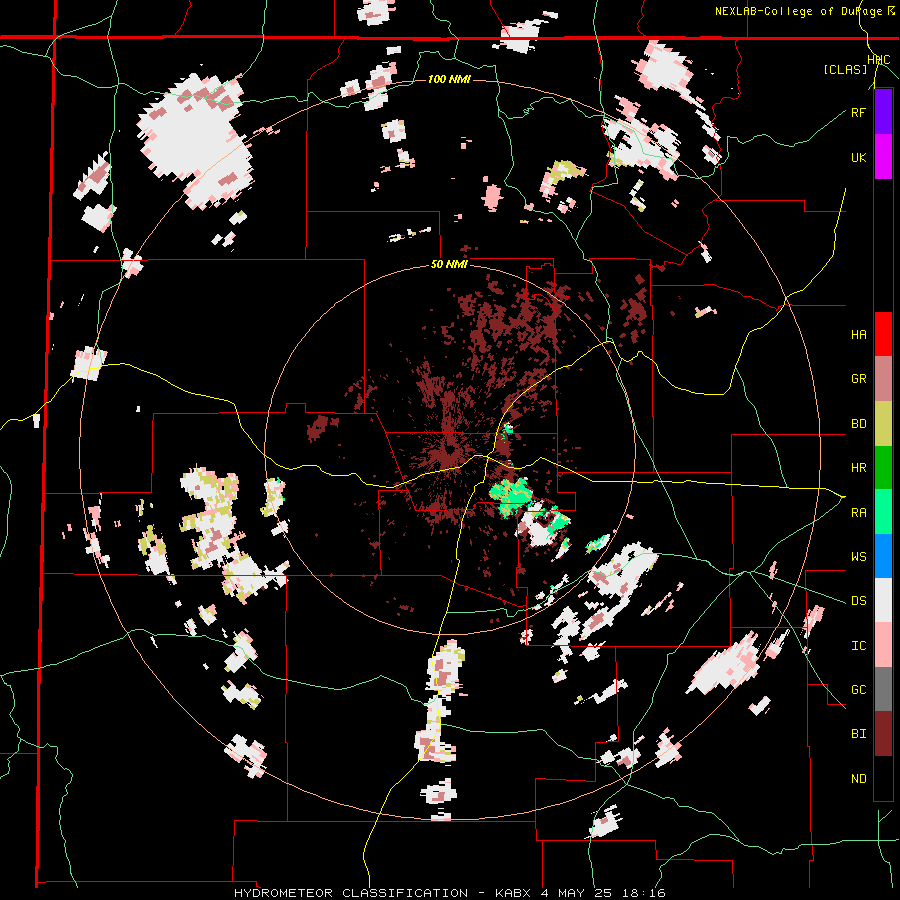This screenshot has width=900, height=900.
Task: Click the 4 MAY 25 date text
Action: (576, 893)
